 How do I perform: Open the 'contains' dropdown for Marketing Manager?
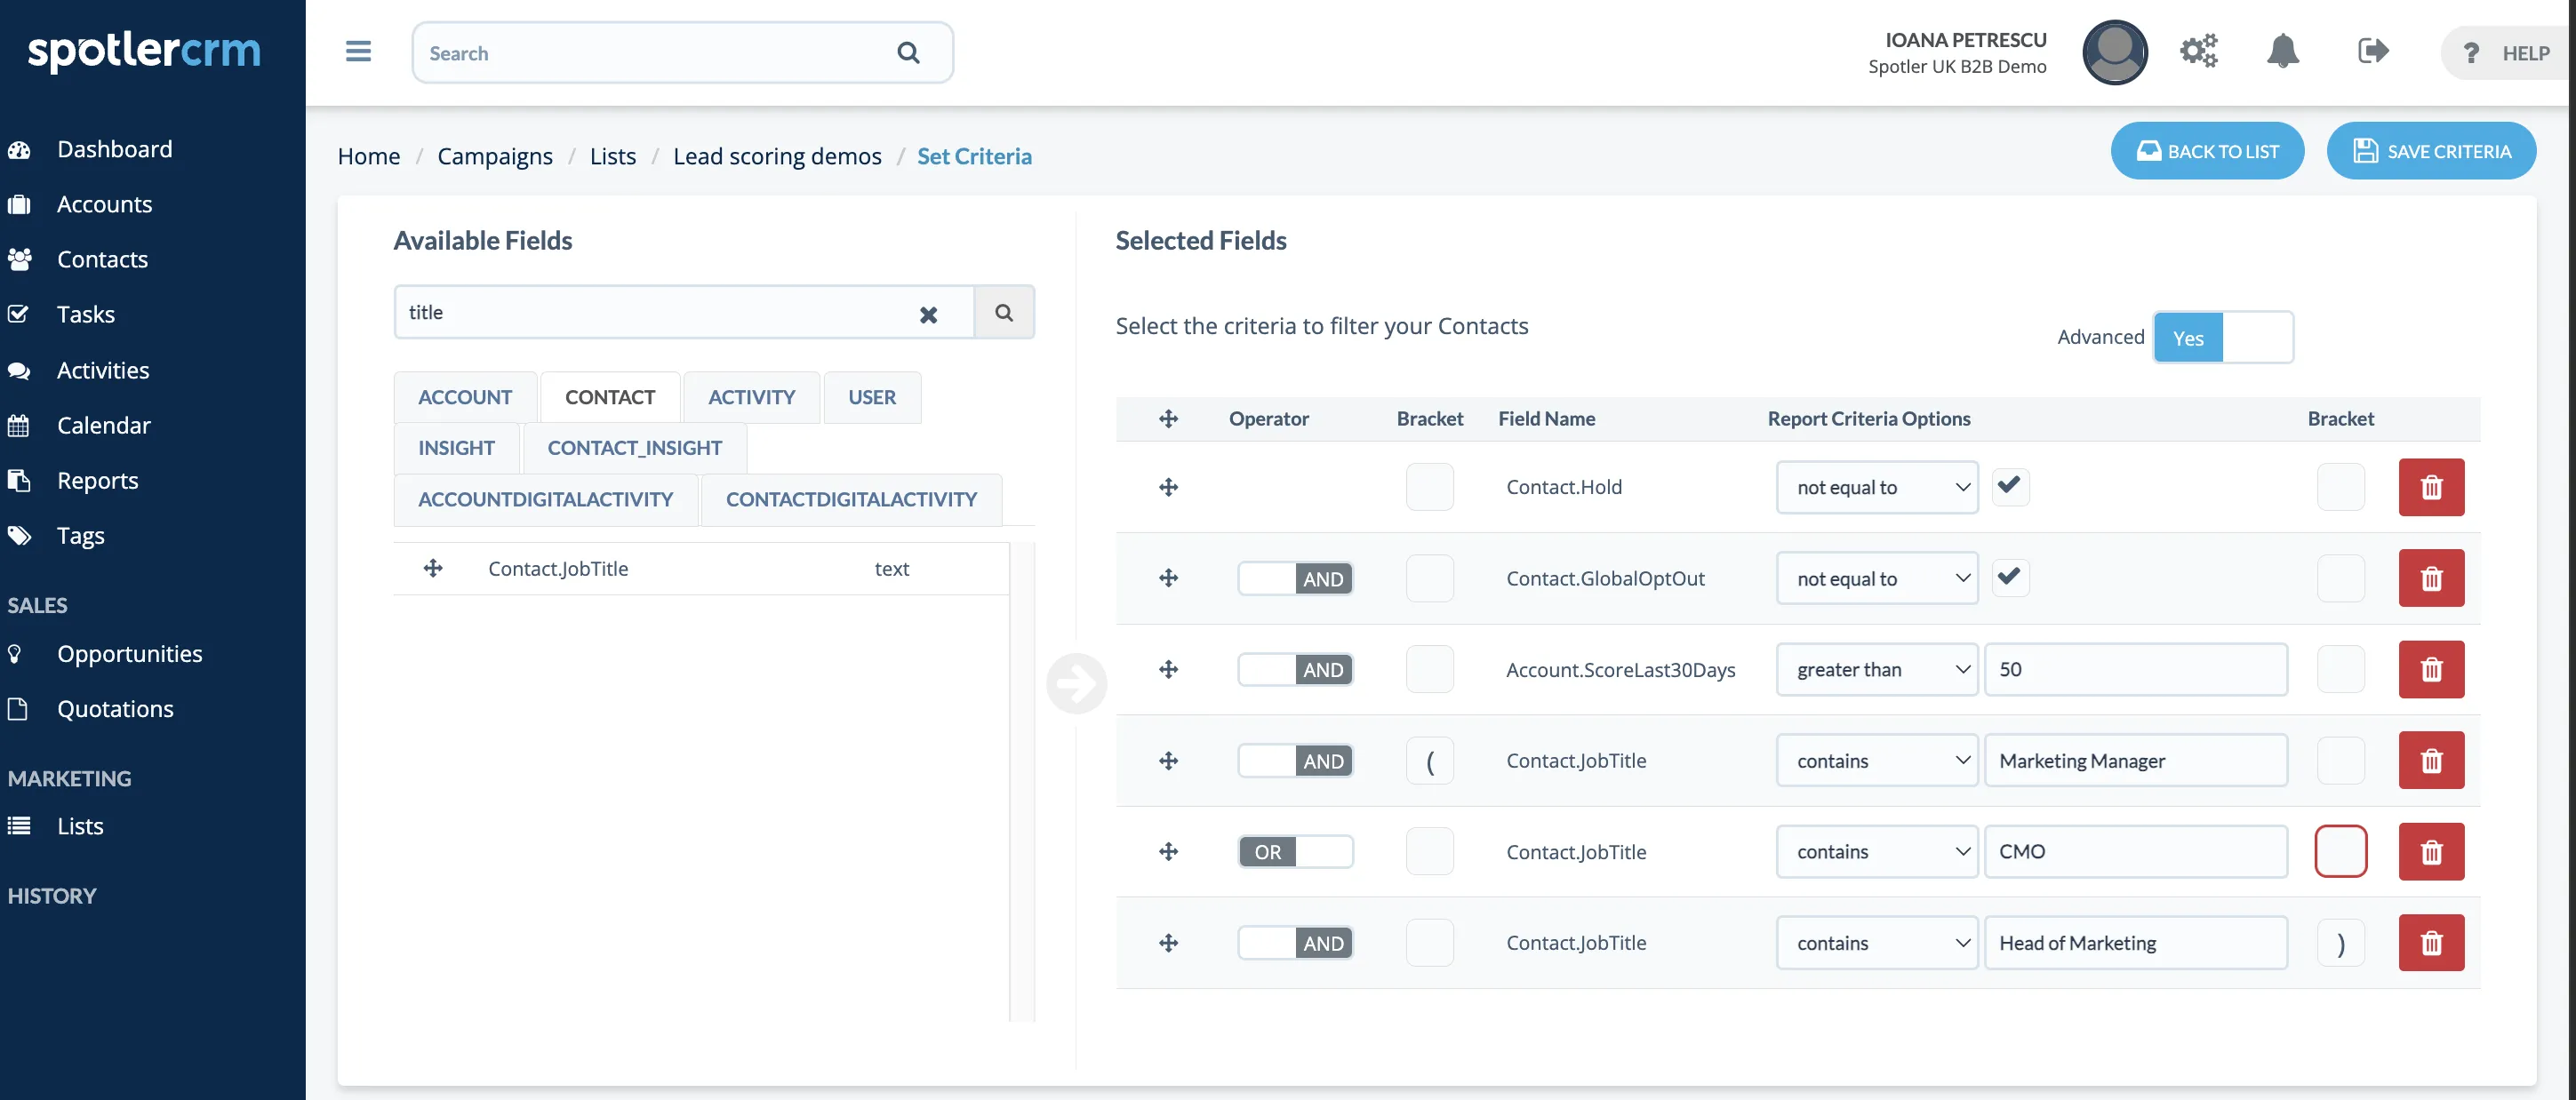1876,761
